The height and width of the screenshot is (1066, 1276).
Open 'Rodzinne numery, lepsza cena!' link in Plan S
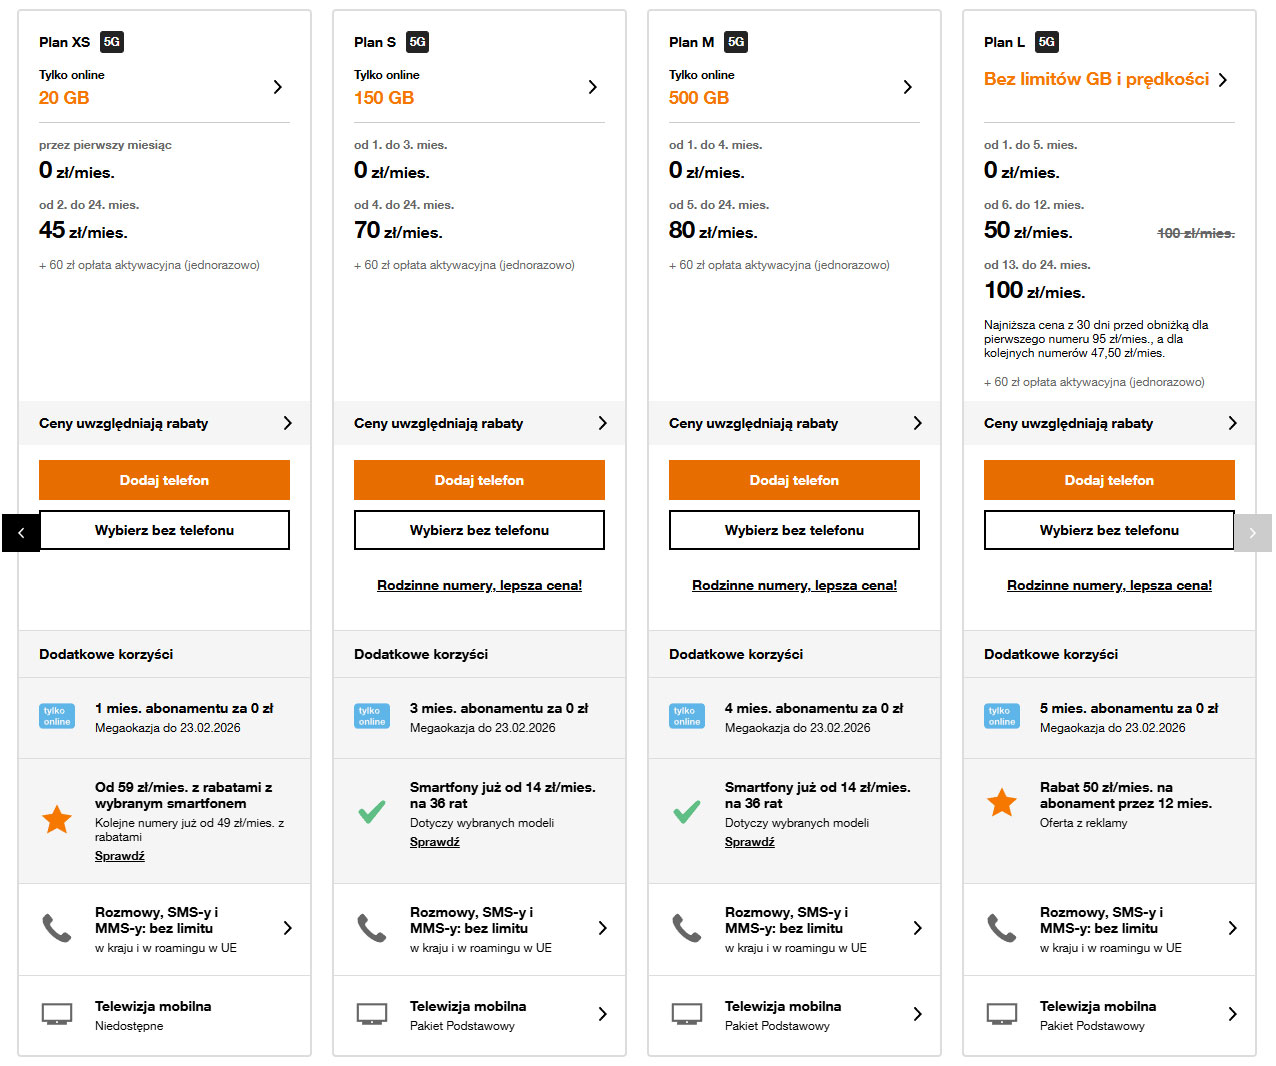[x=479, y=585]
